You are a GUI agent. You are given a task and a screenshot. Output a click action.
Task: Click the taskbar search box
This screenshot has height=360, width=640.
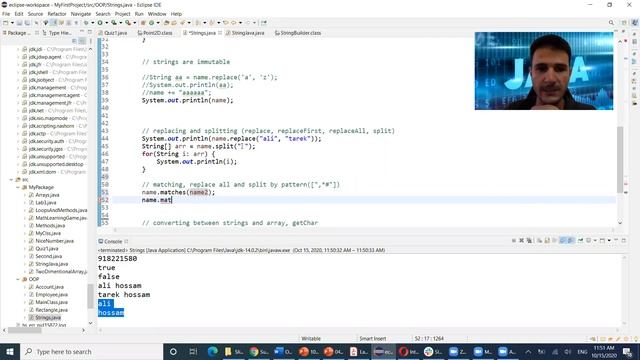pos(91,351)
